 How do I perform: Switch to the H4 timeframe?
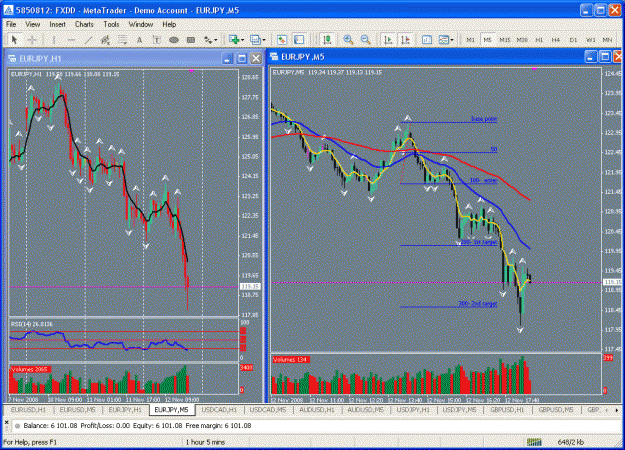pos(556,39)
